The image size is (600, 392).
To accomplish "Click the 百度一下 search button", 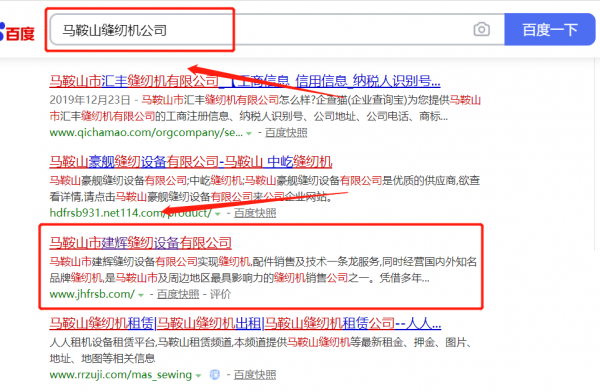I will 550,29.
